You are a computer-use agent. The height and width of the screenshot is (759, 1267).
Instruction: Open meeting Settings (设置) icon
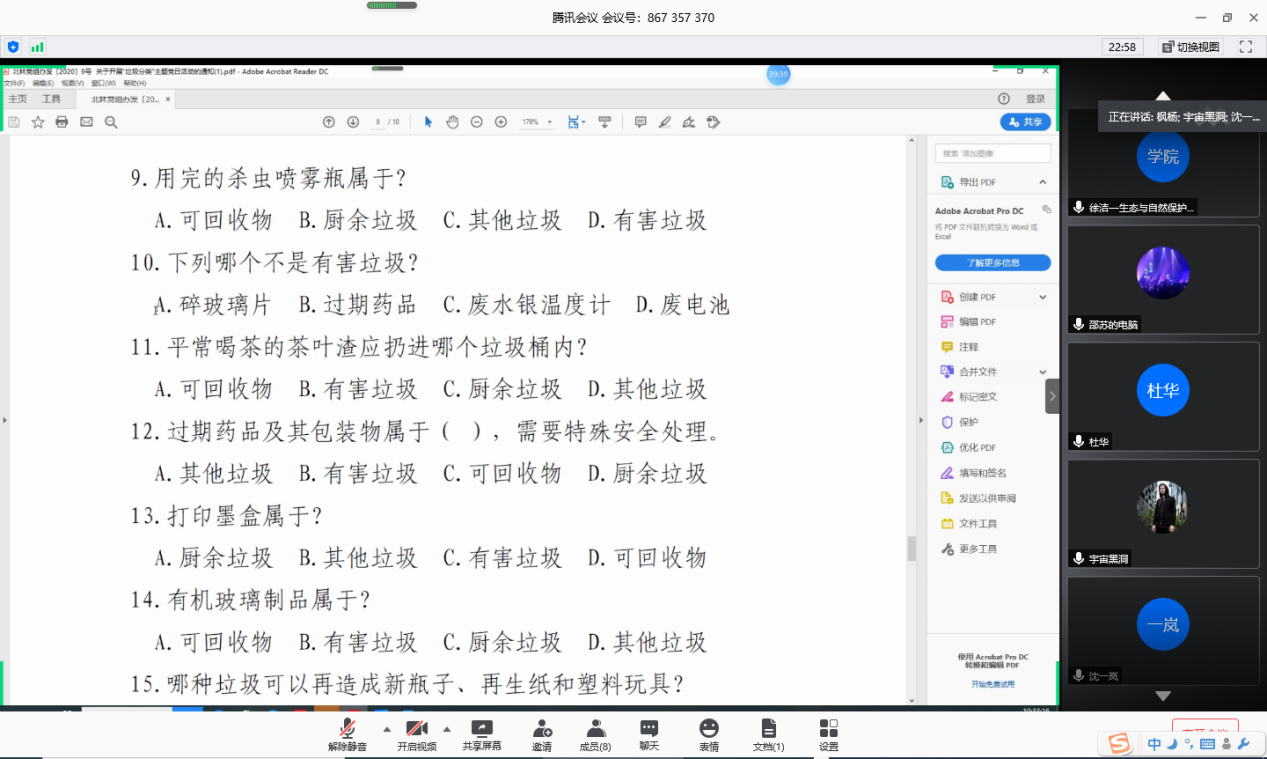[x=828, y=730]
